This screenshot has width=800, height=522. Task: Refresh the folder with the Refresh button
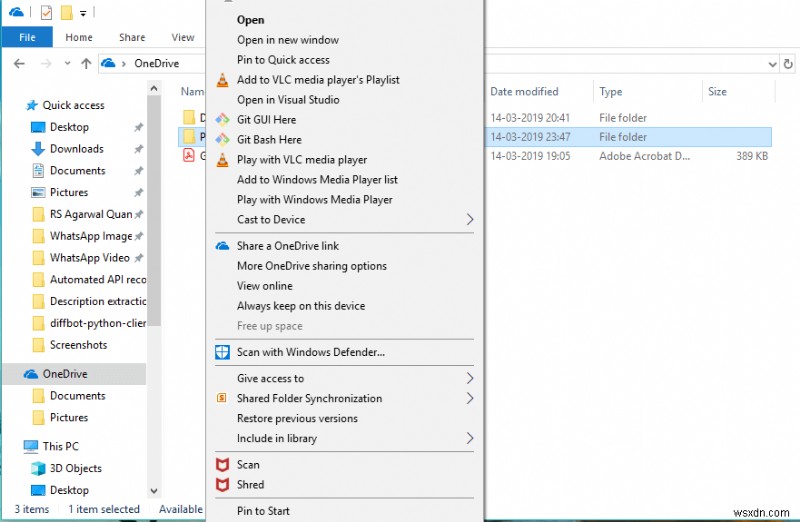[x=788, y=64]
